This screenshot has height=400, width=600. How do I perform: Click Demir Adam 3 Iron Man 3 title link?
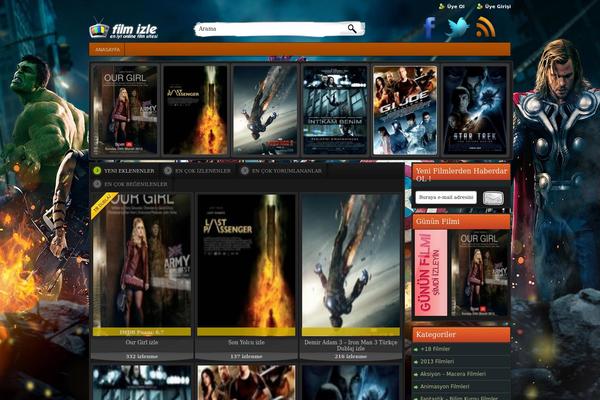pyautogui.click(x=351, y=345)
